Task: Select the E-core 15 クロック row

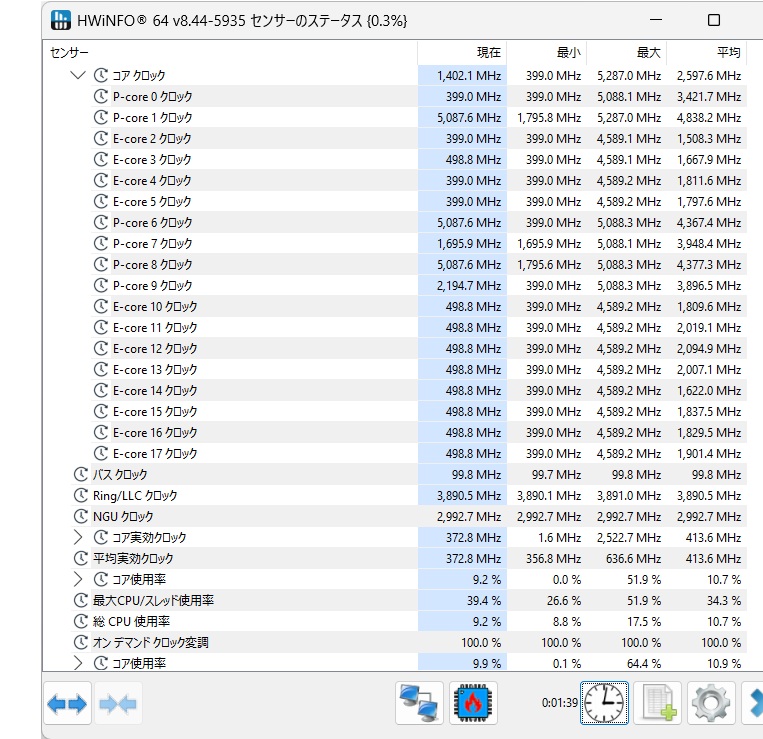Action: pos(418,412)
